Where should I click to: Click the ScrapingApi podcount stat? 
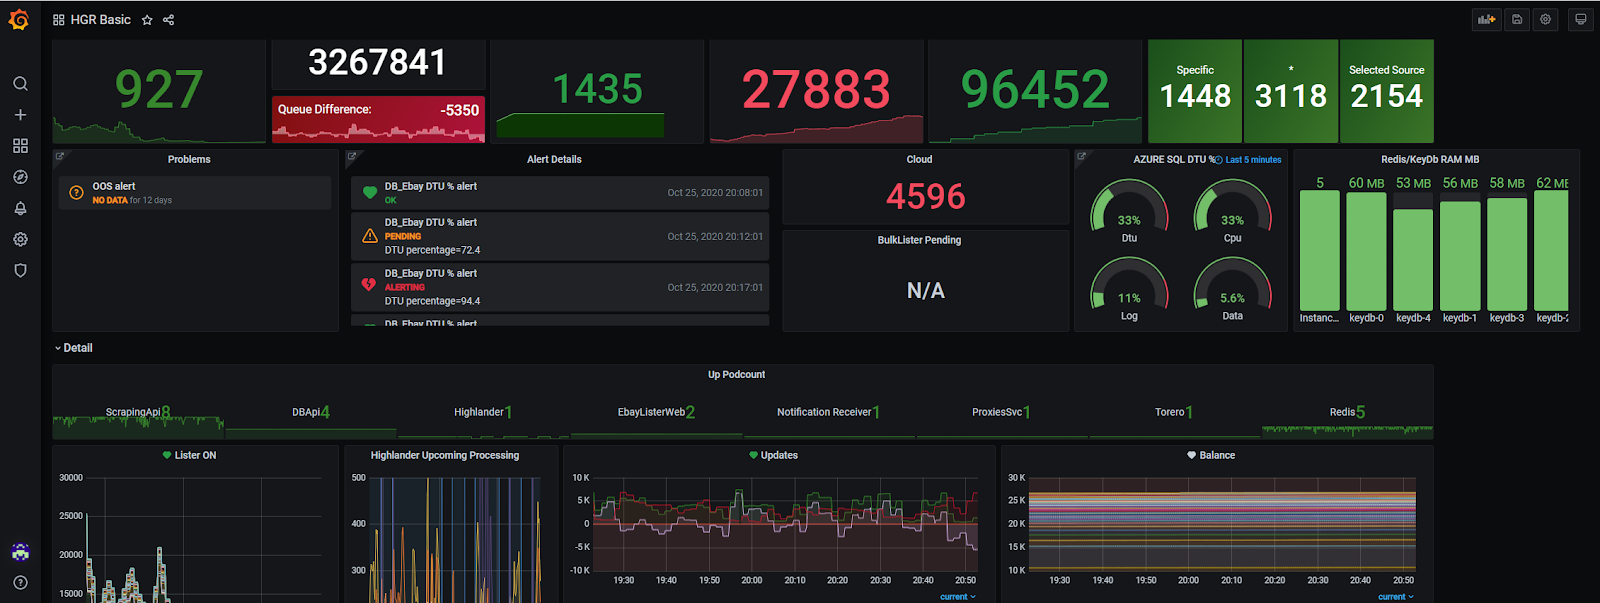tap(138, 412)
